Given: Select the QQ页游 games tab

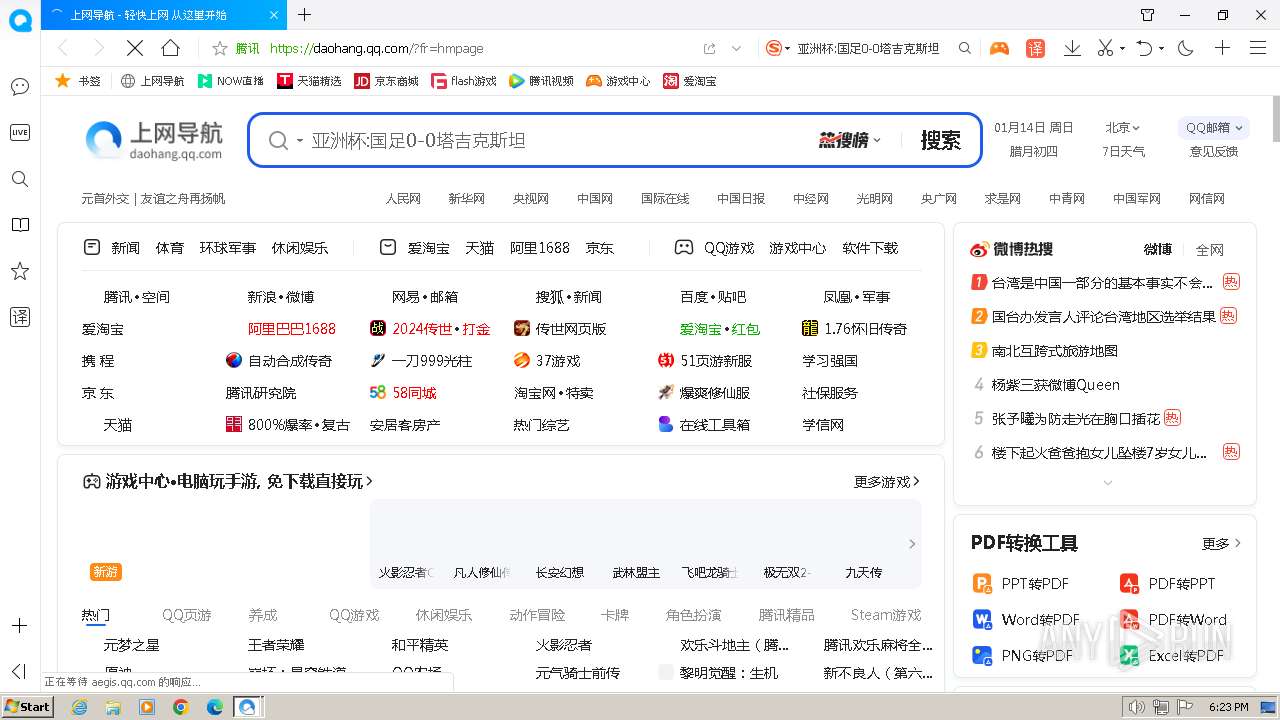Looking at the screenshot, I should tap(187, 615).
